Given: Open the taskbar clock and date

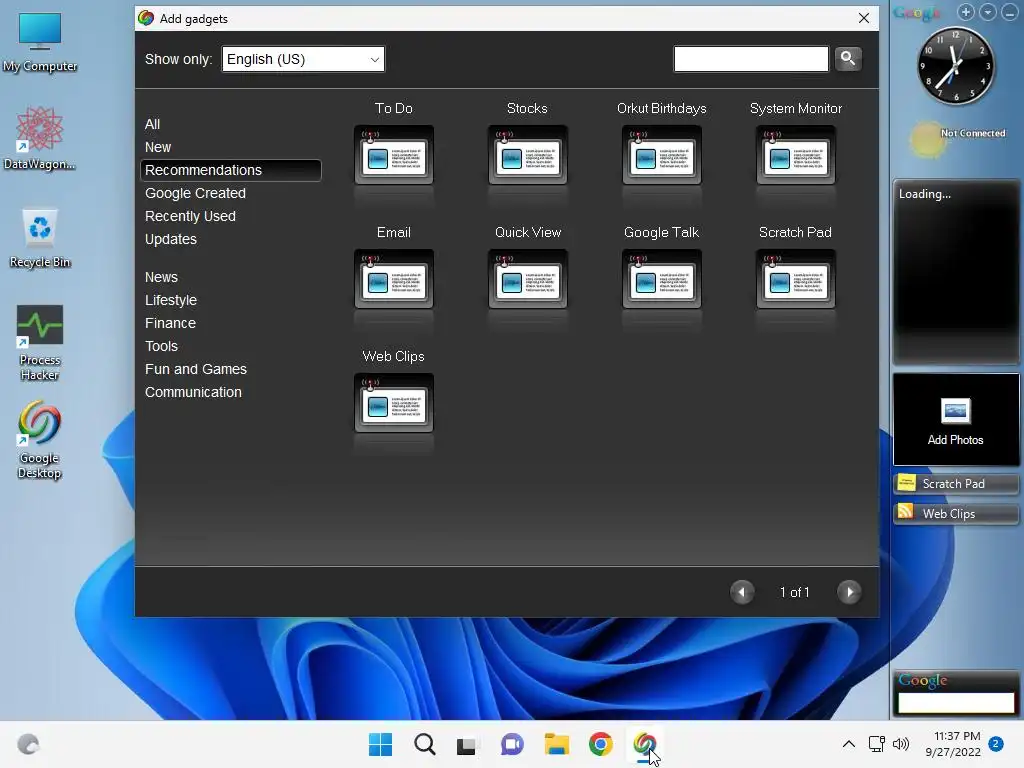Looking at the screenshot, I should pyautogui.click(x=953, y=744).
